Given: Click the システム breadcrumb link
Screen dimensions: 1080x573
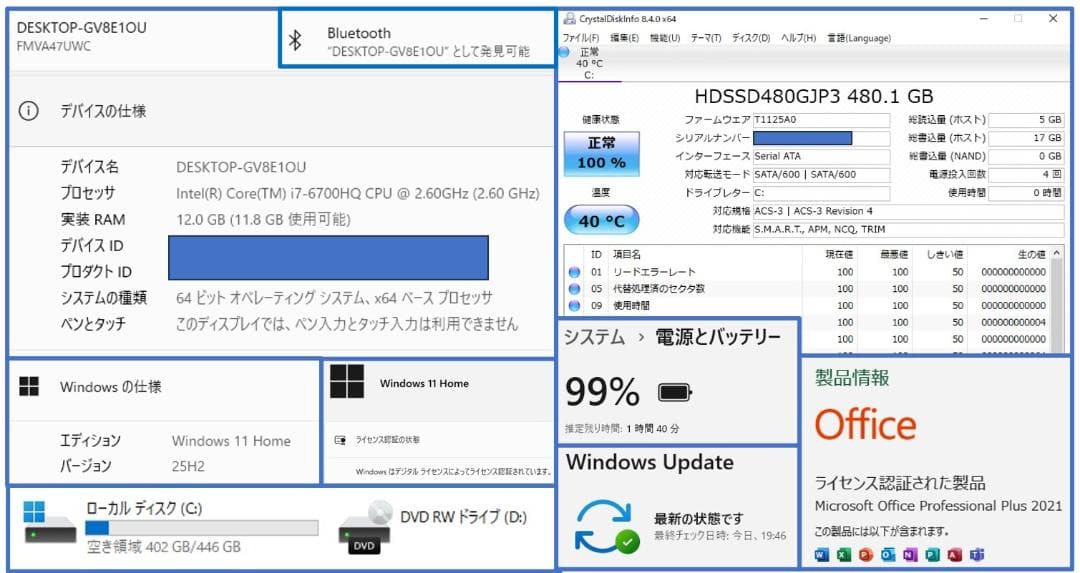Looking at the screenshot, I should click(x=594, y=337).
